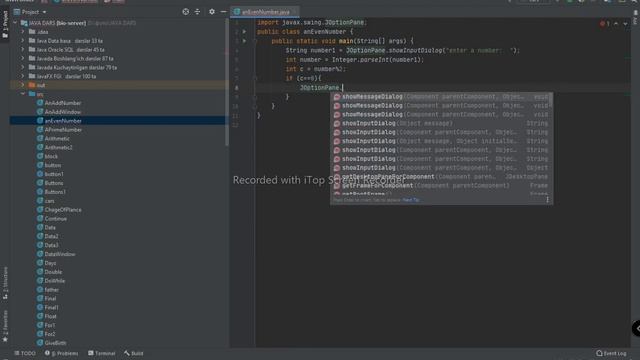Choose getDesktopPaneForComponent completion suggestion

441,177
